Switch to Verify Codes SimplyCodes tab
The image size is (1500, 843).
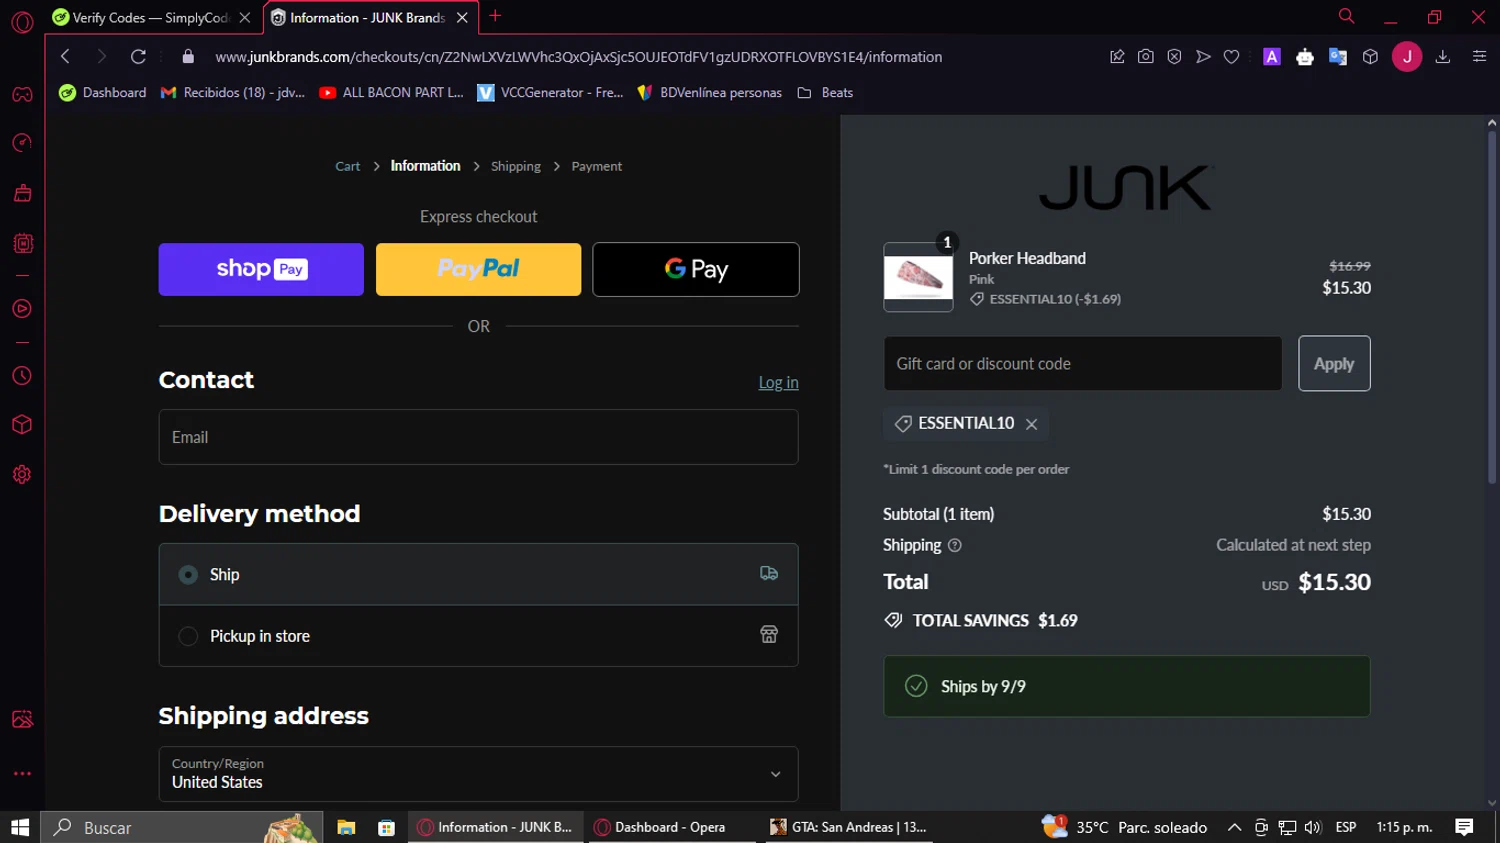[151, 17]
